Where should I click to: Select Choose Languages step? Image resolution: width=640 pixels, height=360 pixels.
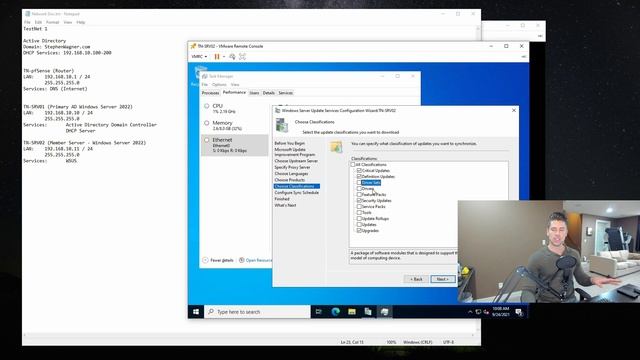pyautogui.click(x=291, y=173)
